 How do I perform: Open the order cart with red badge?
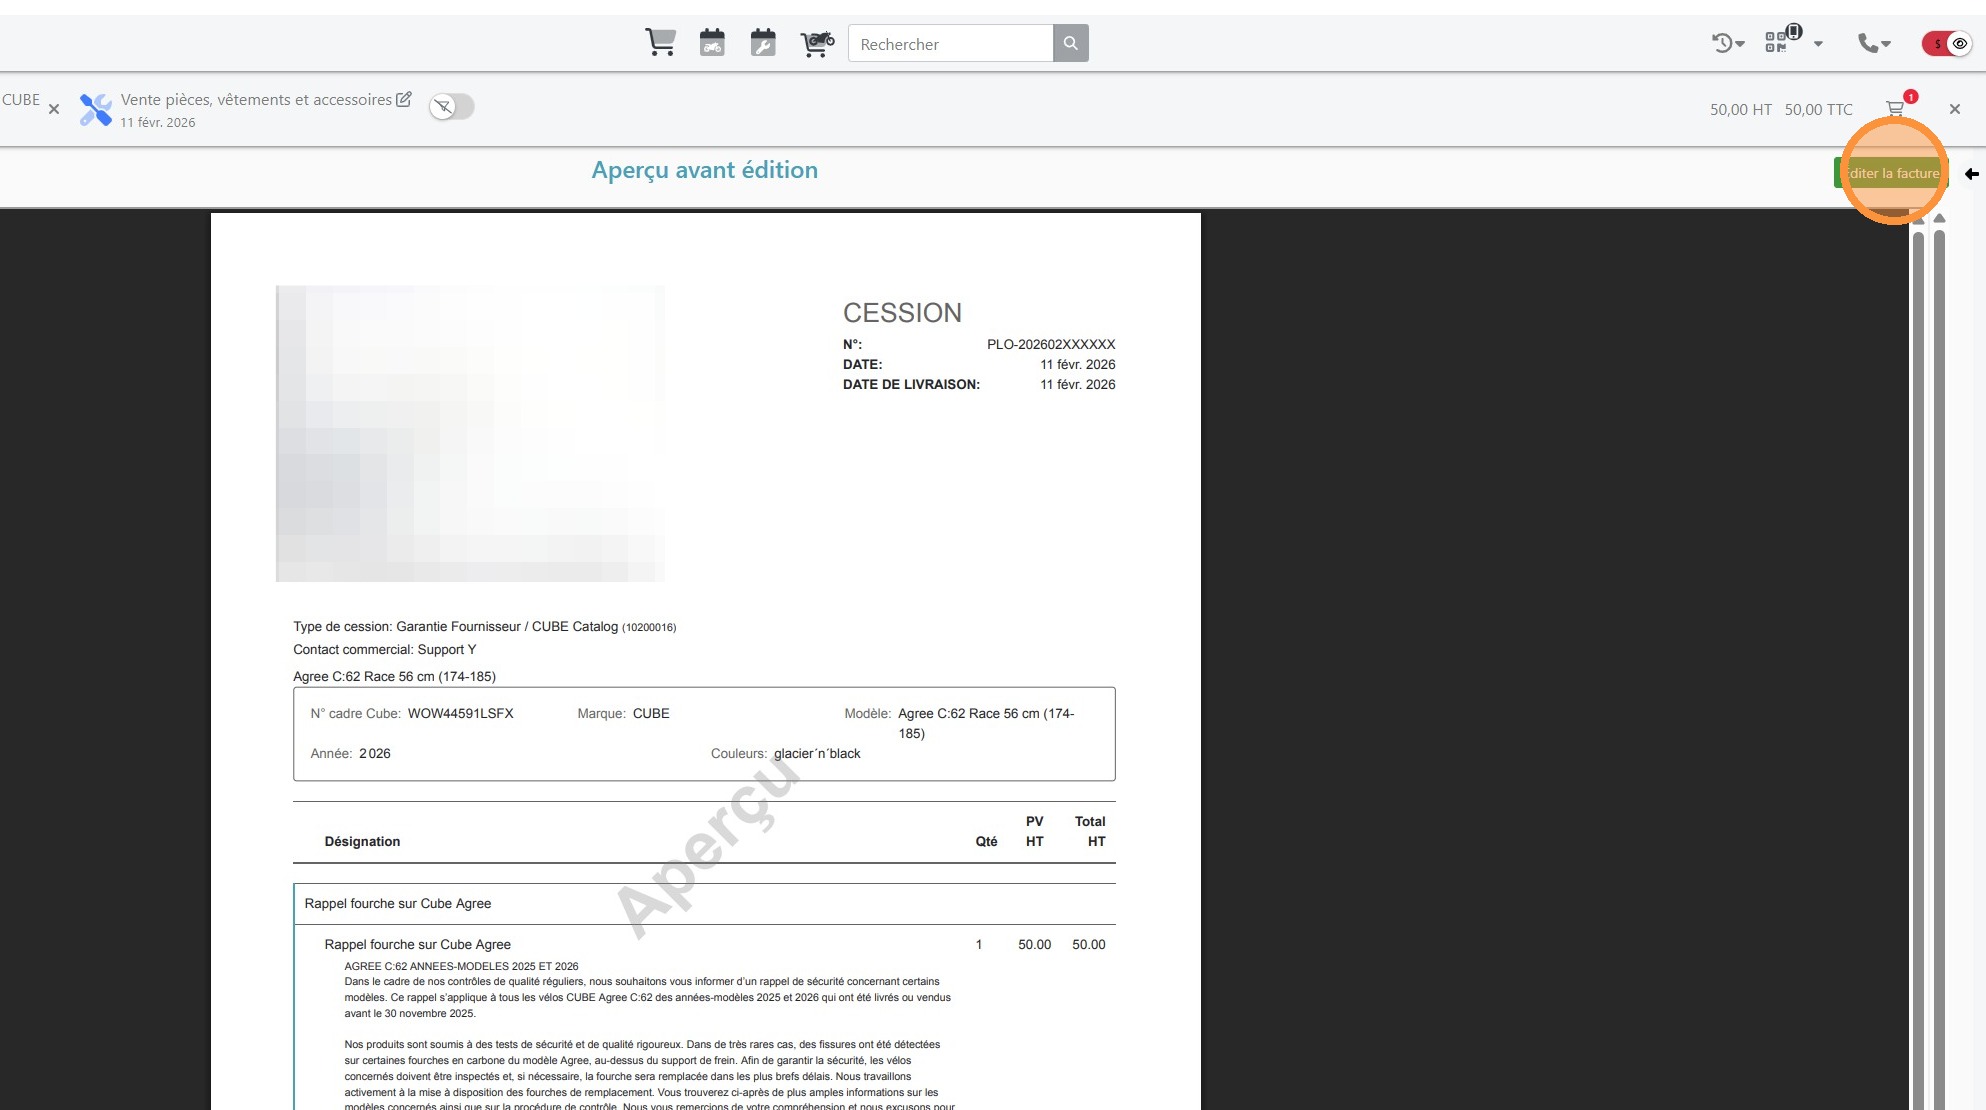pos(1895,108)
